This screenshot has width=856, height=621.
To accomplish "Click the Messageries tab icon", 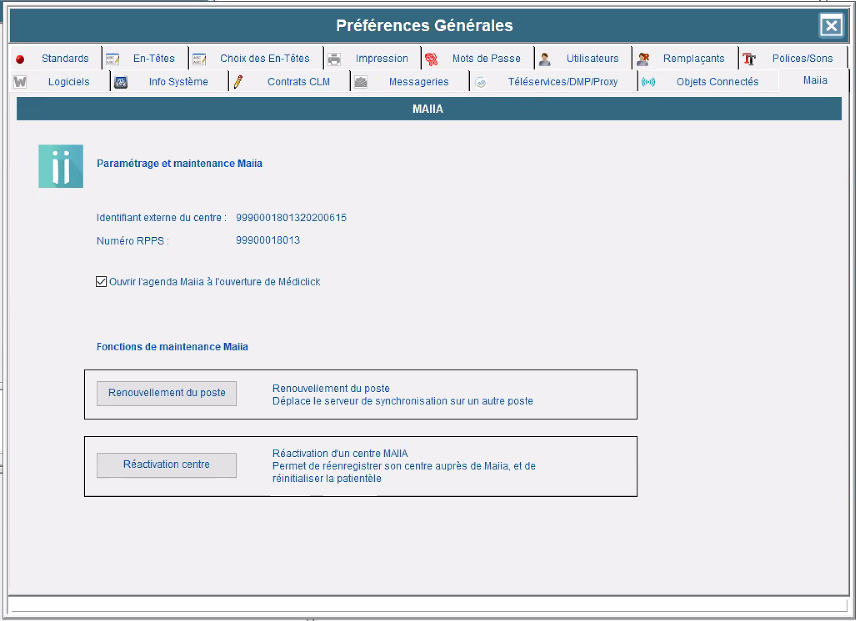I will [x=361, y=82].
